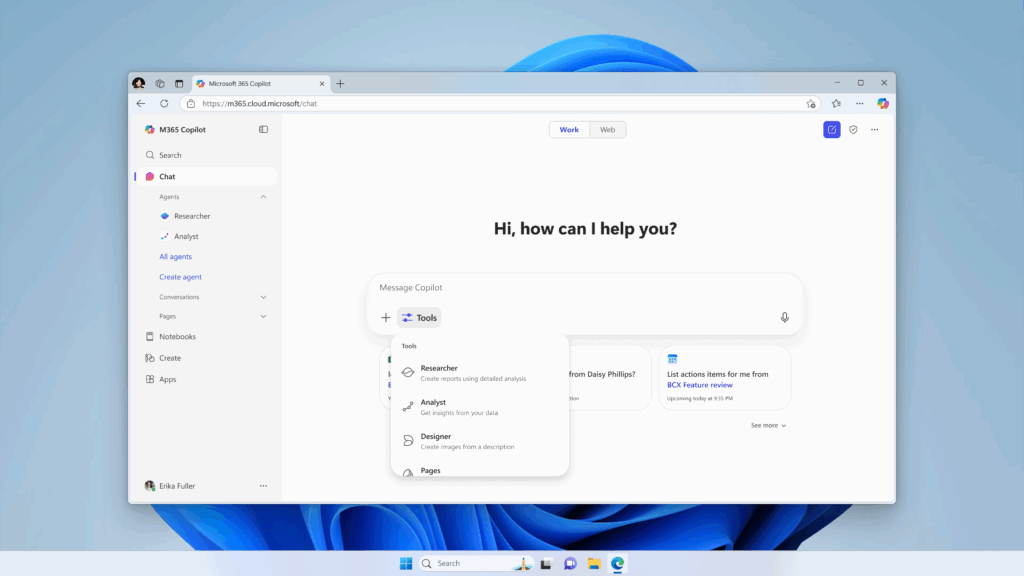Open Notebooks from the sidebar
Screen dimensions: 1024x576
[x=177, y=337]
